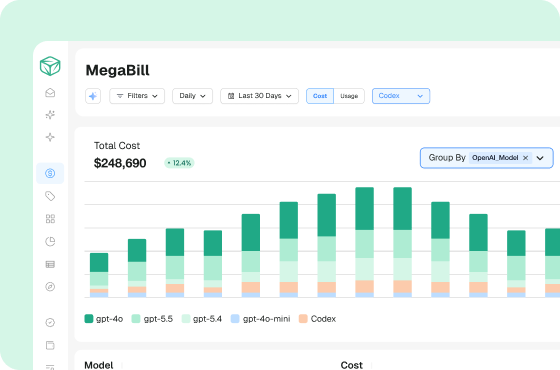Open the Filters dropdown
This screenshot has width=560, height=370.
(x=137, y=96)
